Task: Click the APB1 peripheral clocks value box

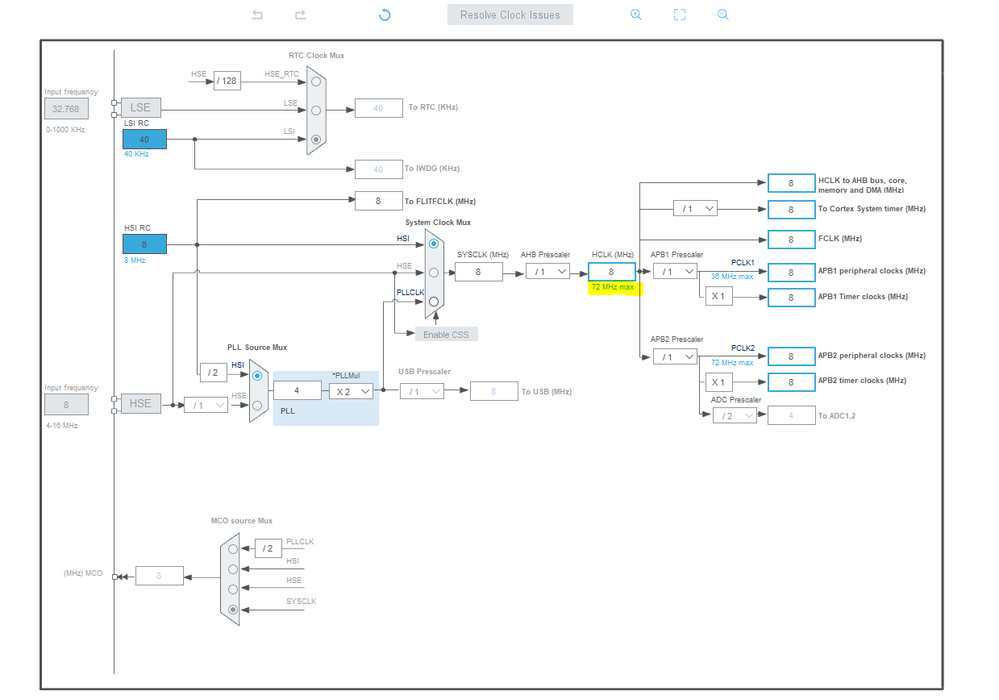Action: point(791,273)
